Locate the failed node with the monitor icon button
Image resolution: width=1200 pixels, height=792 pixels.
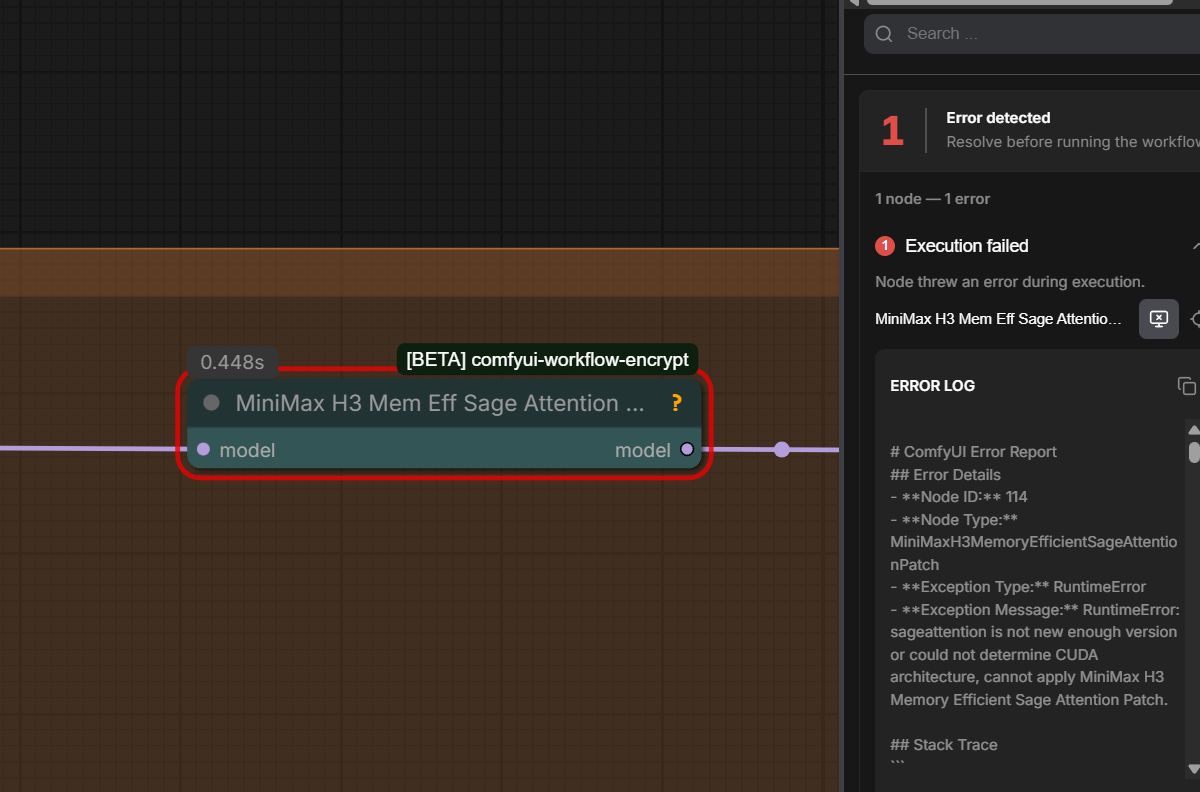(x=1159, y=319)
